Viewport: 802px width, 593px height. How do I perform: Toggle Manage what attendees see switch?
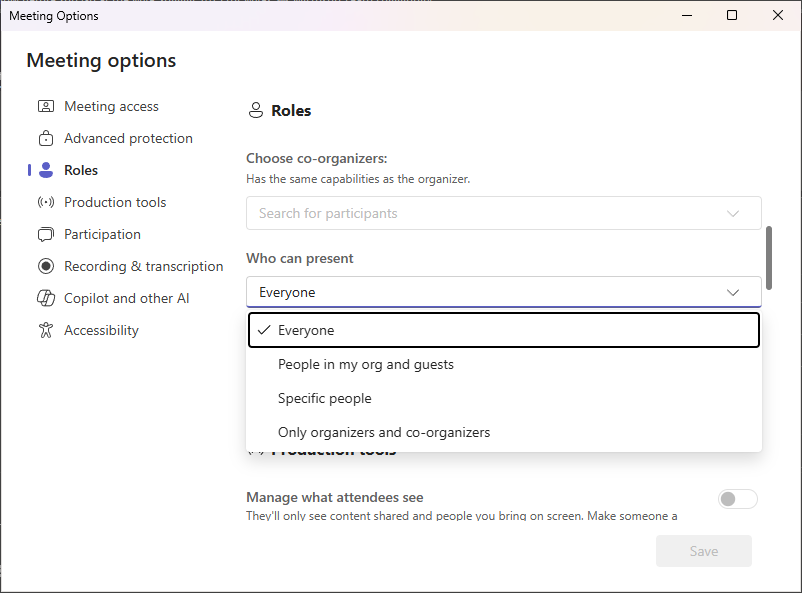738,499
